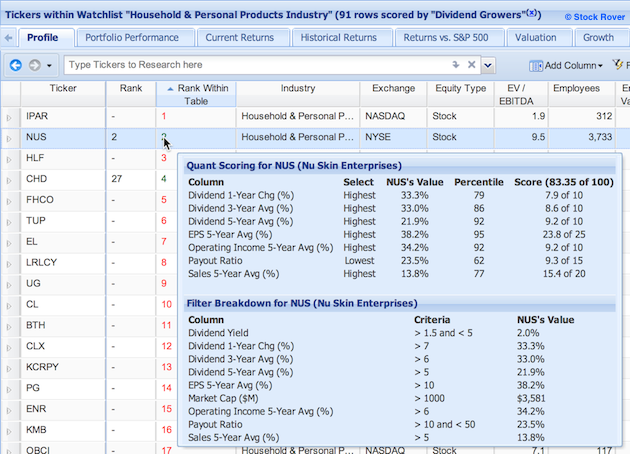Expand the CHD row triangle
The width and height of the screenshot is (630, 454).
tap(9, 180)
